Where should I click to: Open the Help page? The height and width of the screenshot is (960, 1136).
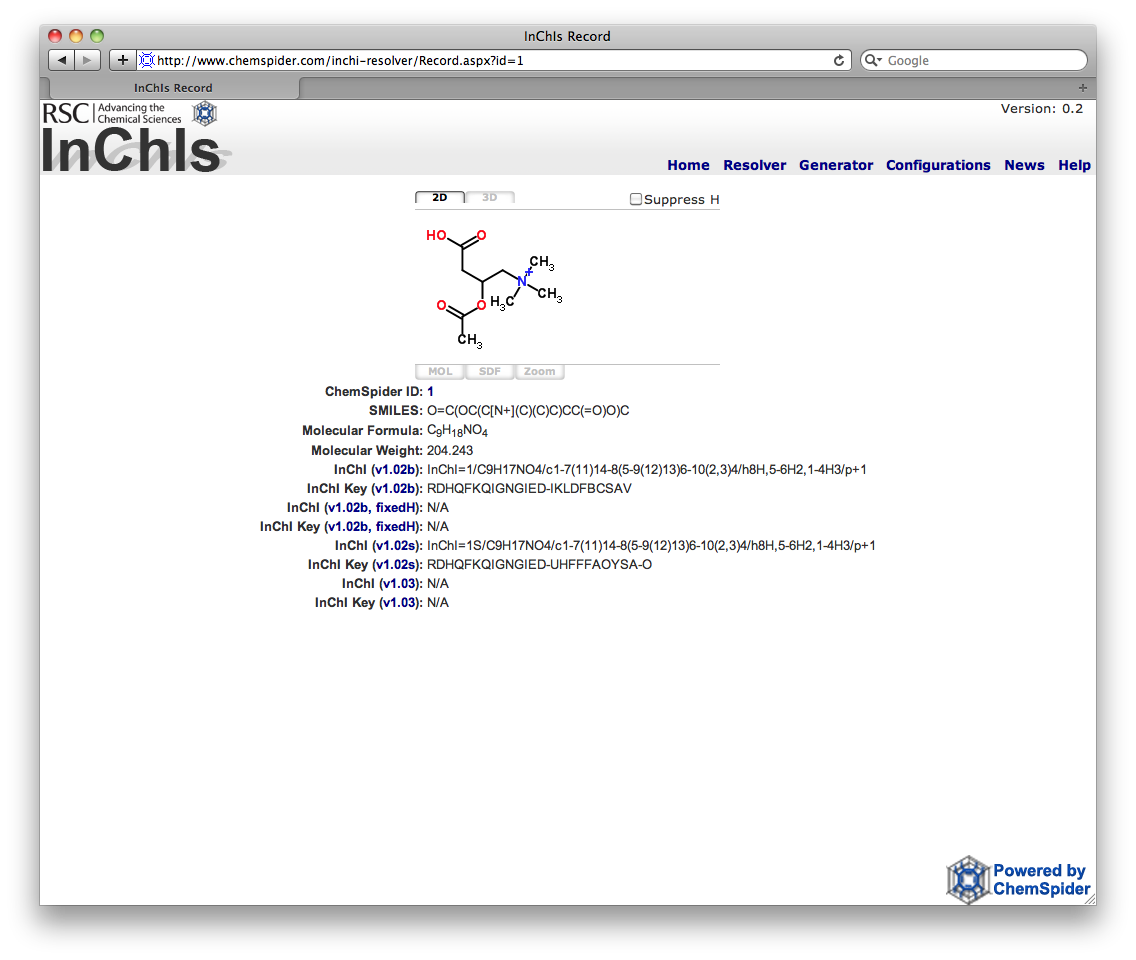click(x=1074, y=165)
